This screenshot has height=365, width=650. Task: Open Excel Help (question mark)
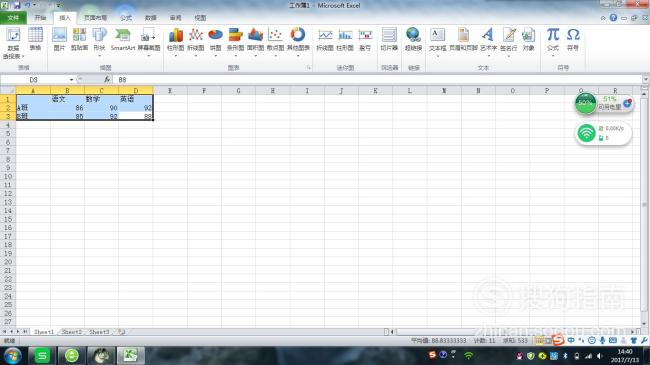point(613,18)
